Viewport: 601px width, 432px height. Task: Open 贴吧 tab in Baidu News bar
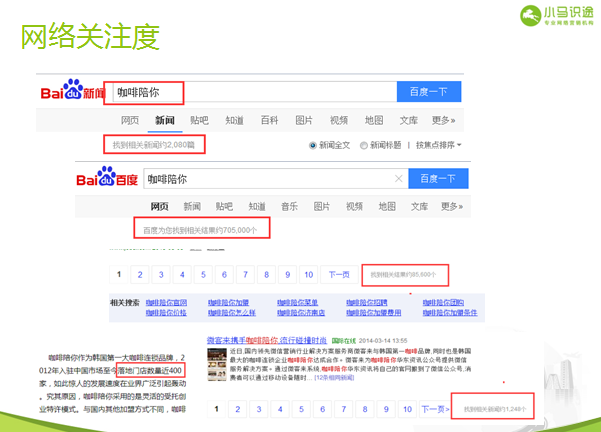point(199,120)
